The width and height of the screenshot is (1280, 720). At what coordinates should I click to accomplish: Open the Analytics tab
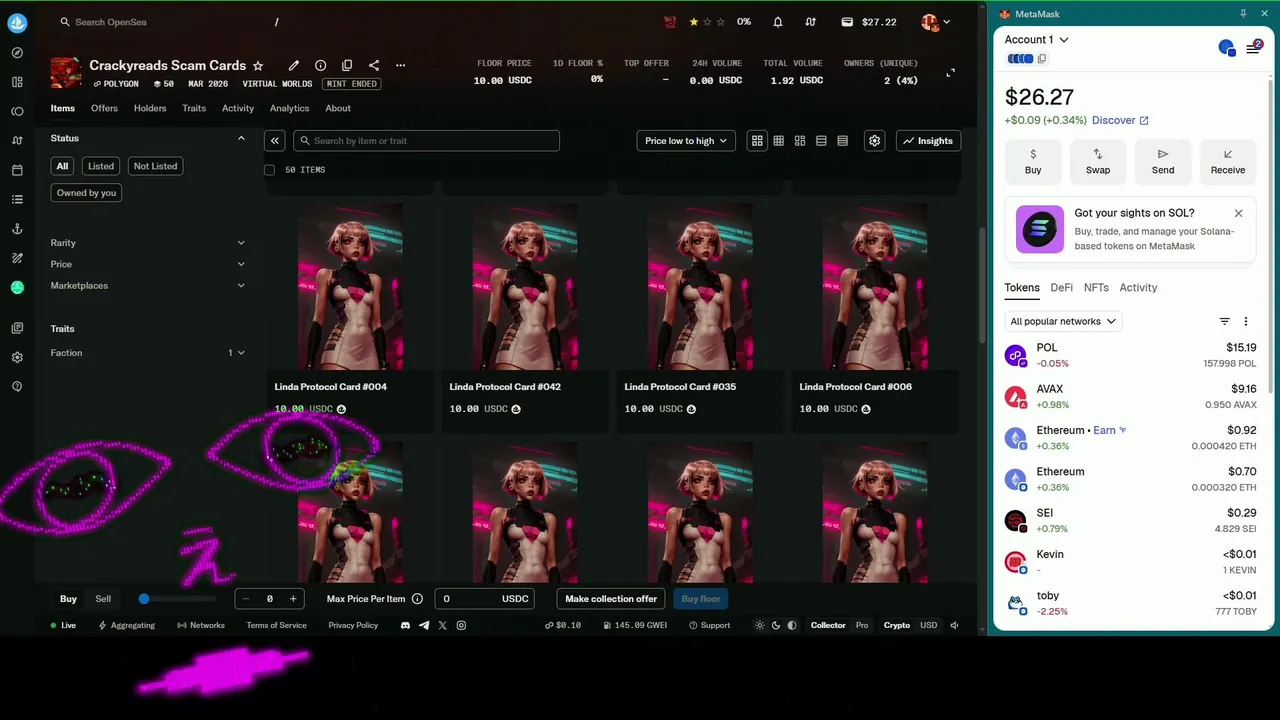point(289,108)
